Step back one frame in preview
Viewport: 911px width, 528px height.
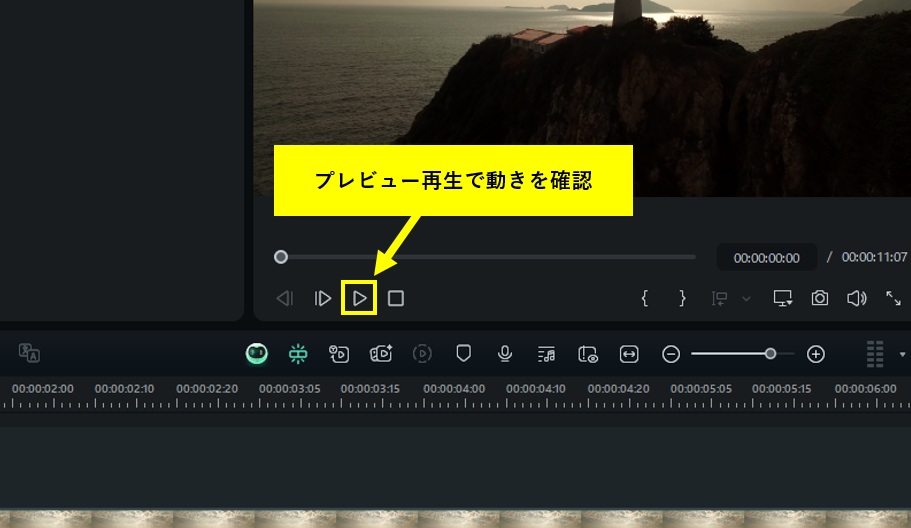(285, 299)
